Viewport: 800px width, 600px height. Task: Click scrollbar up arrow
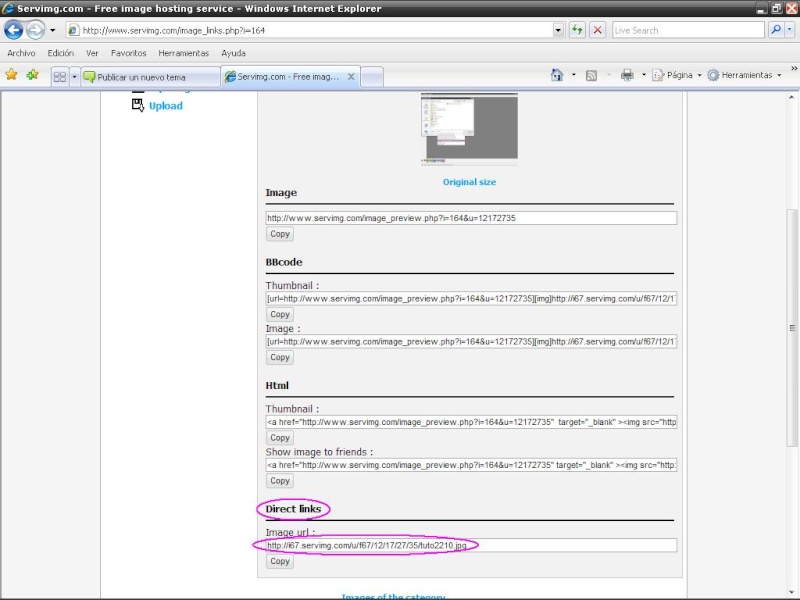point(792,97)
